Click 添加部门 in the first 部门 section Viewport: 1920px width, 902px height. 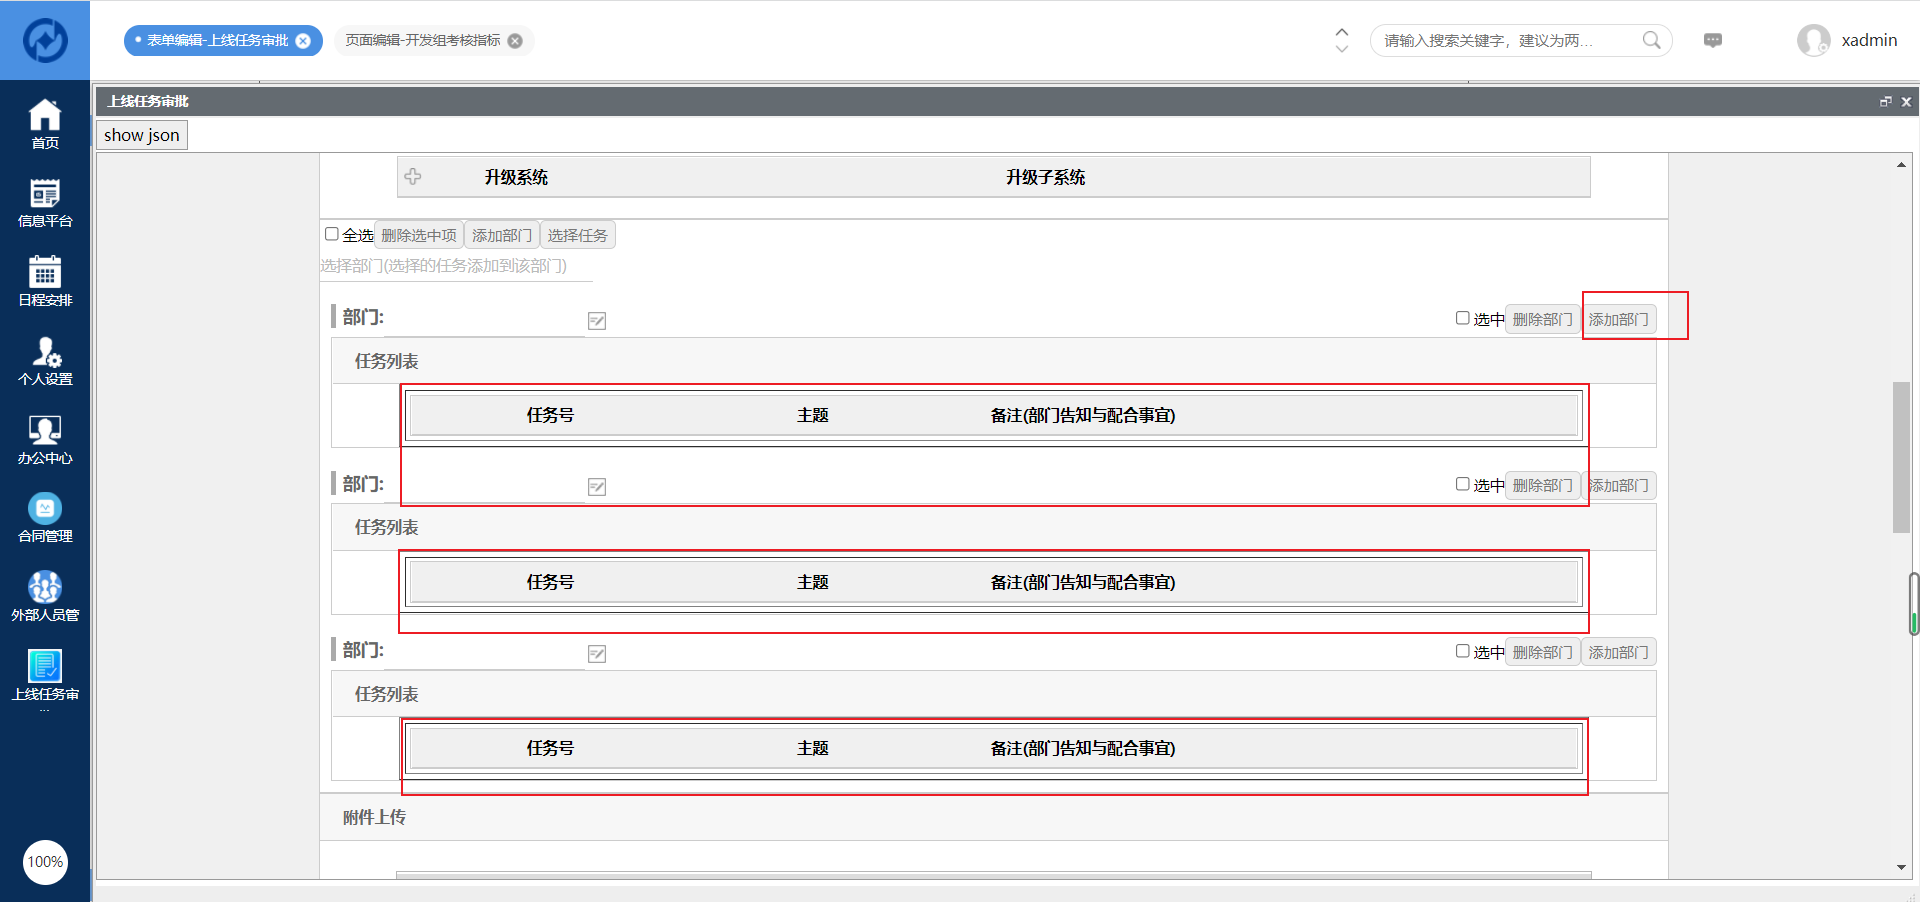pyautogui.click(x=1619, y=319)
